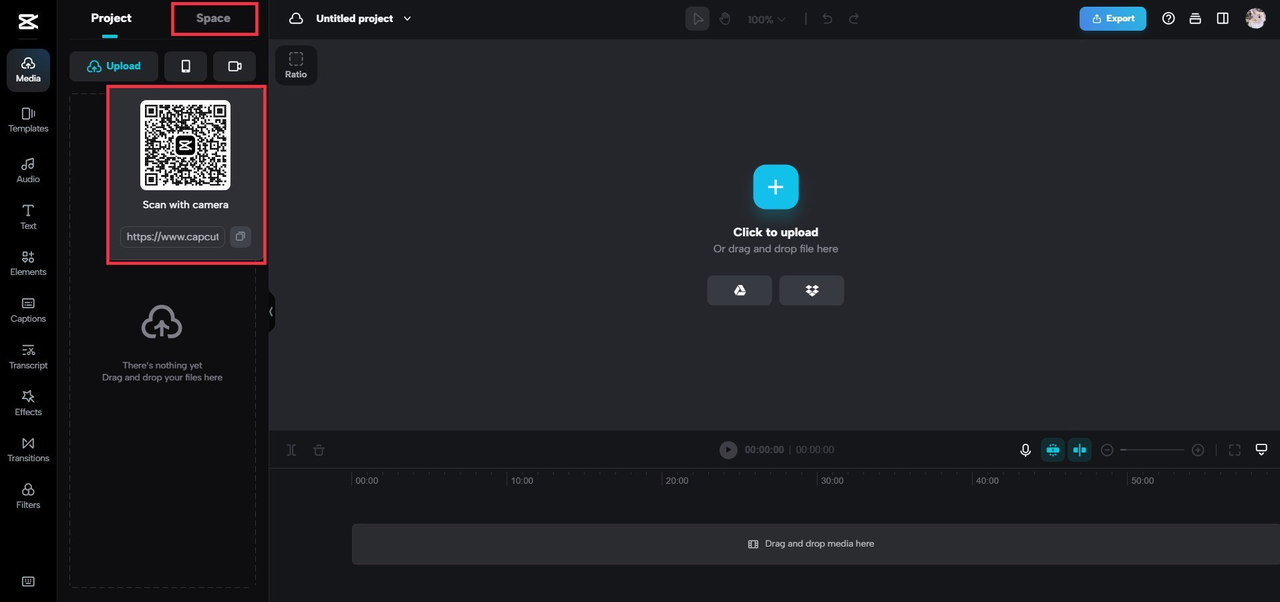Click the delete trash icon in timeline
1280x602 pixels.
319,450
